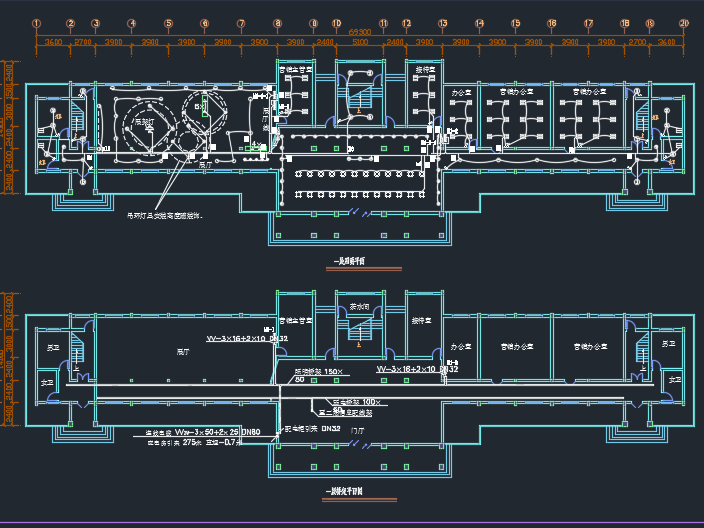Click the 展厅 label in lower plan
The height and width of the screenshot is (528, 704).
[x=183, y=352]
